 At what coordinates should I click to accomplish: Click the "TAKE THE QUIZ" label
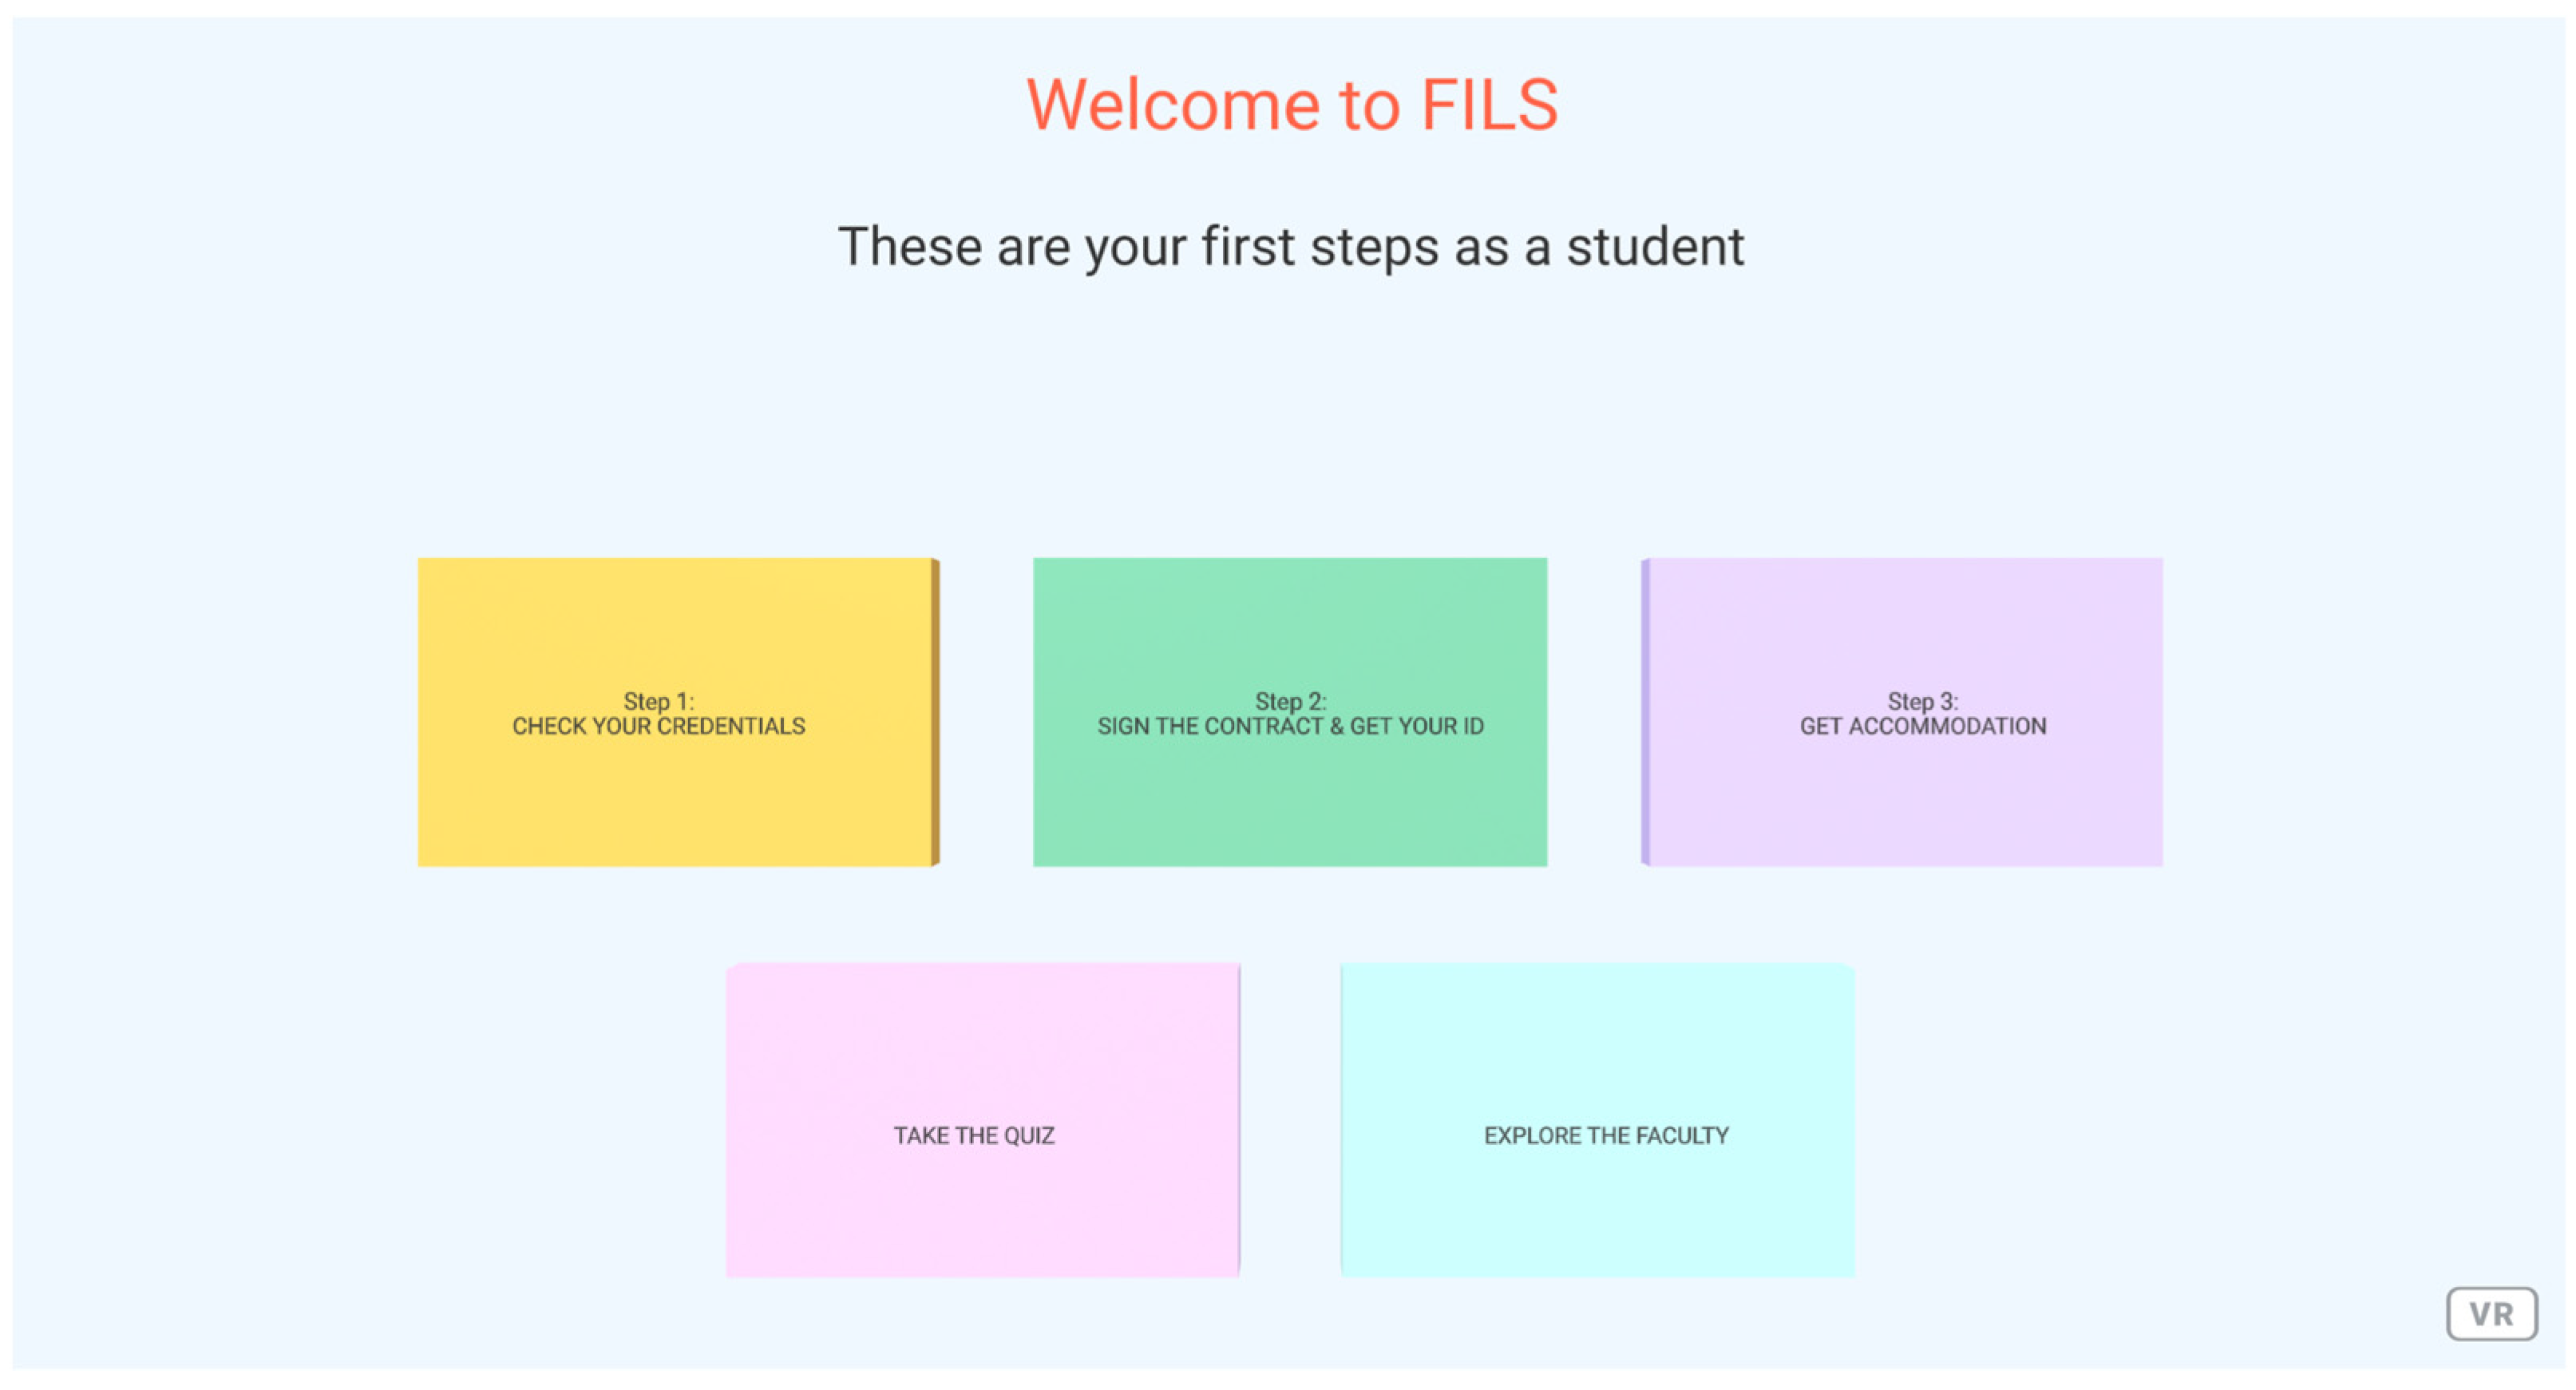[x=974, y=1136]
